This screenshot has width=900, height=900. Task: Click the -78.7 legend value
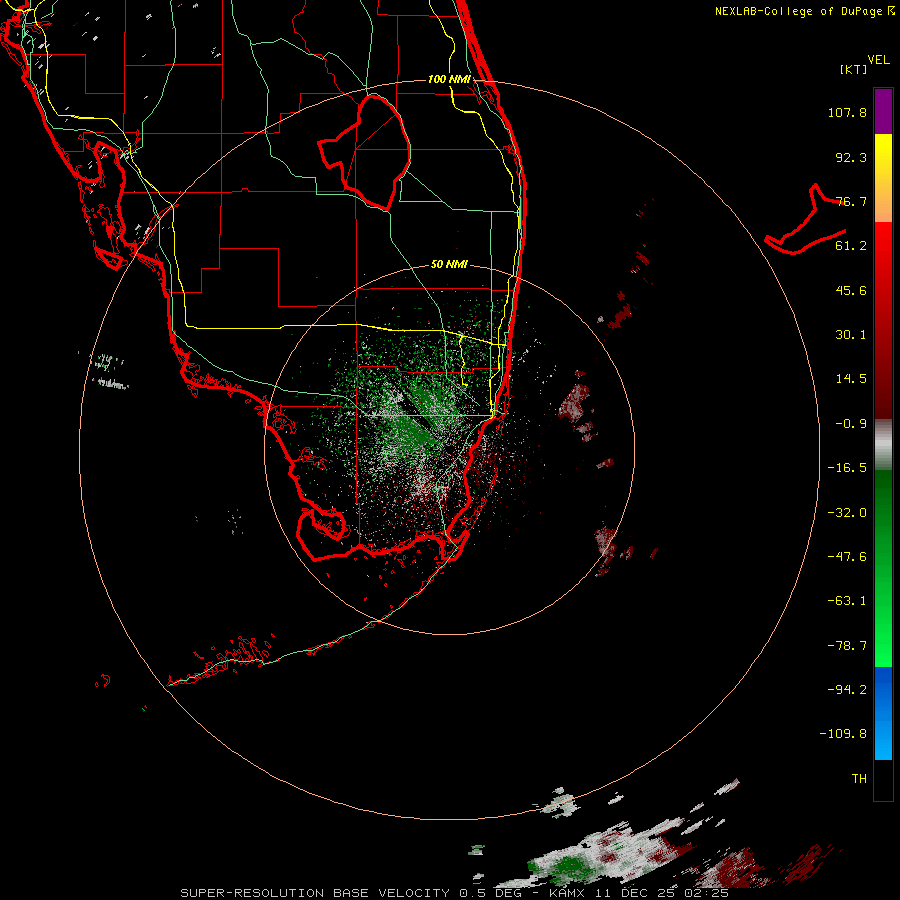pyautogui.click(x=847, y=646)
